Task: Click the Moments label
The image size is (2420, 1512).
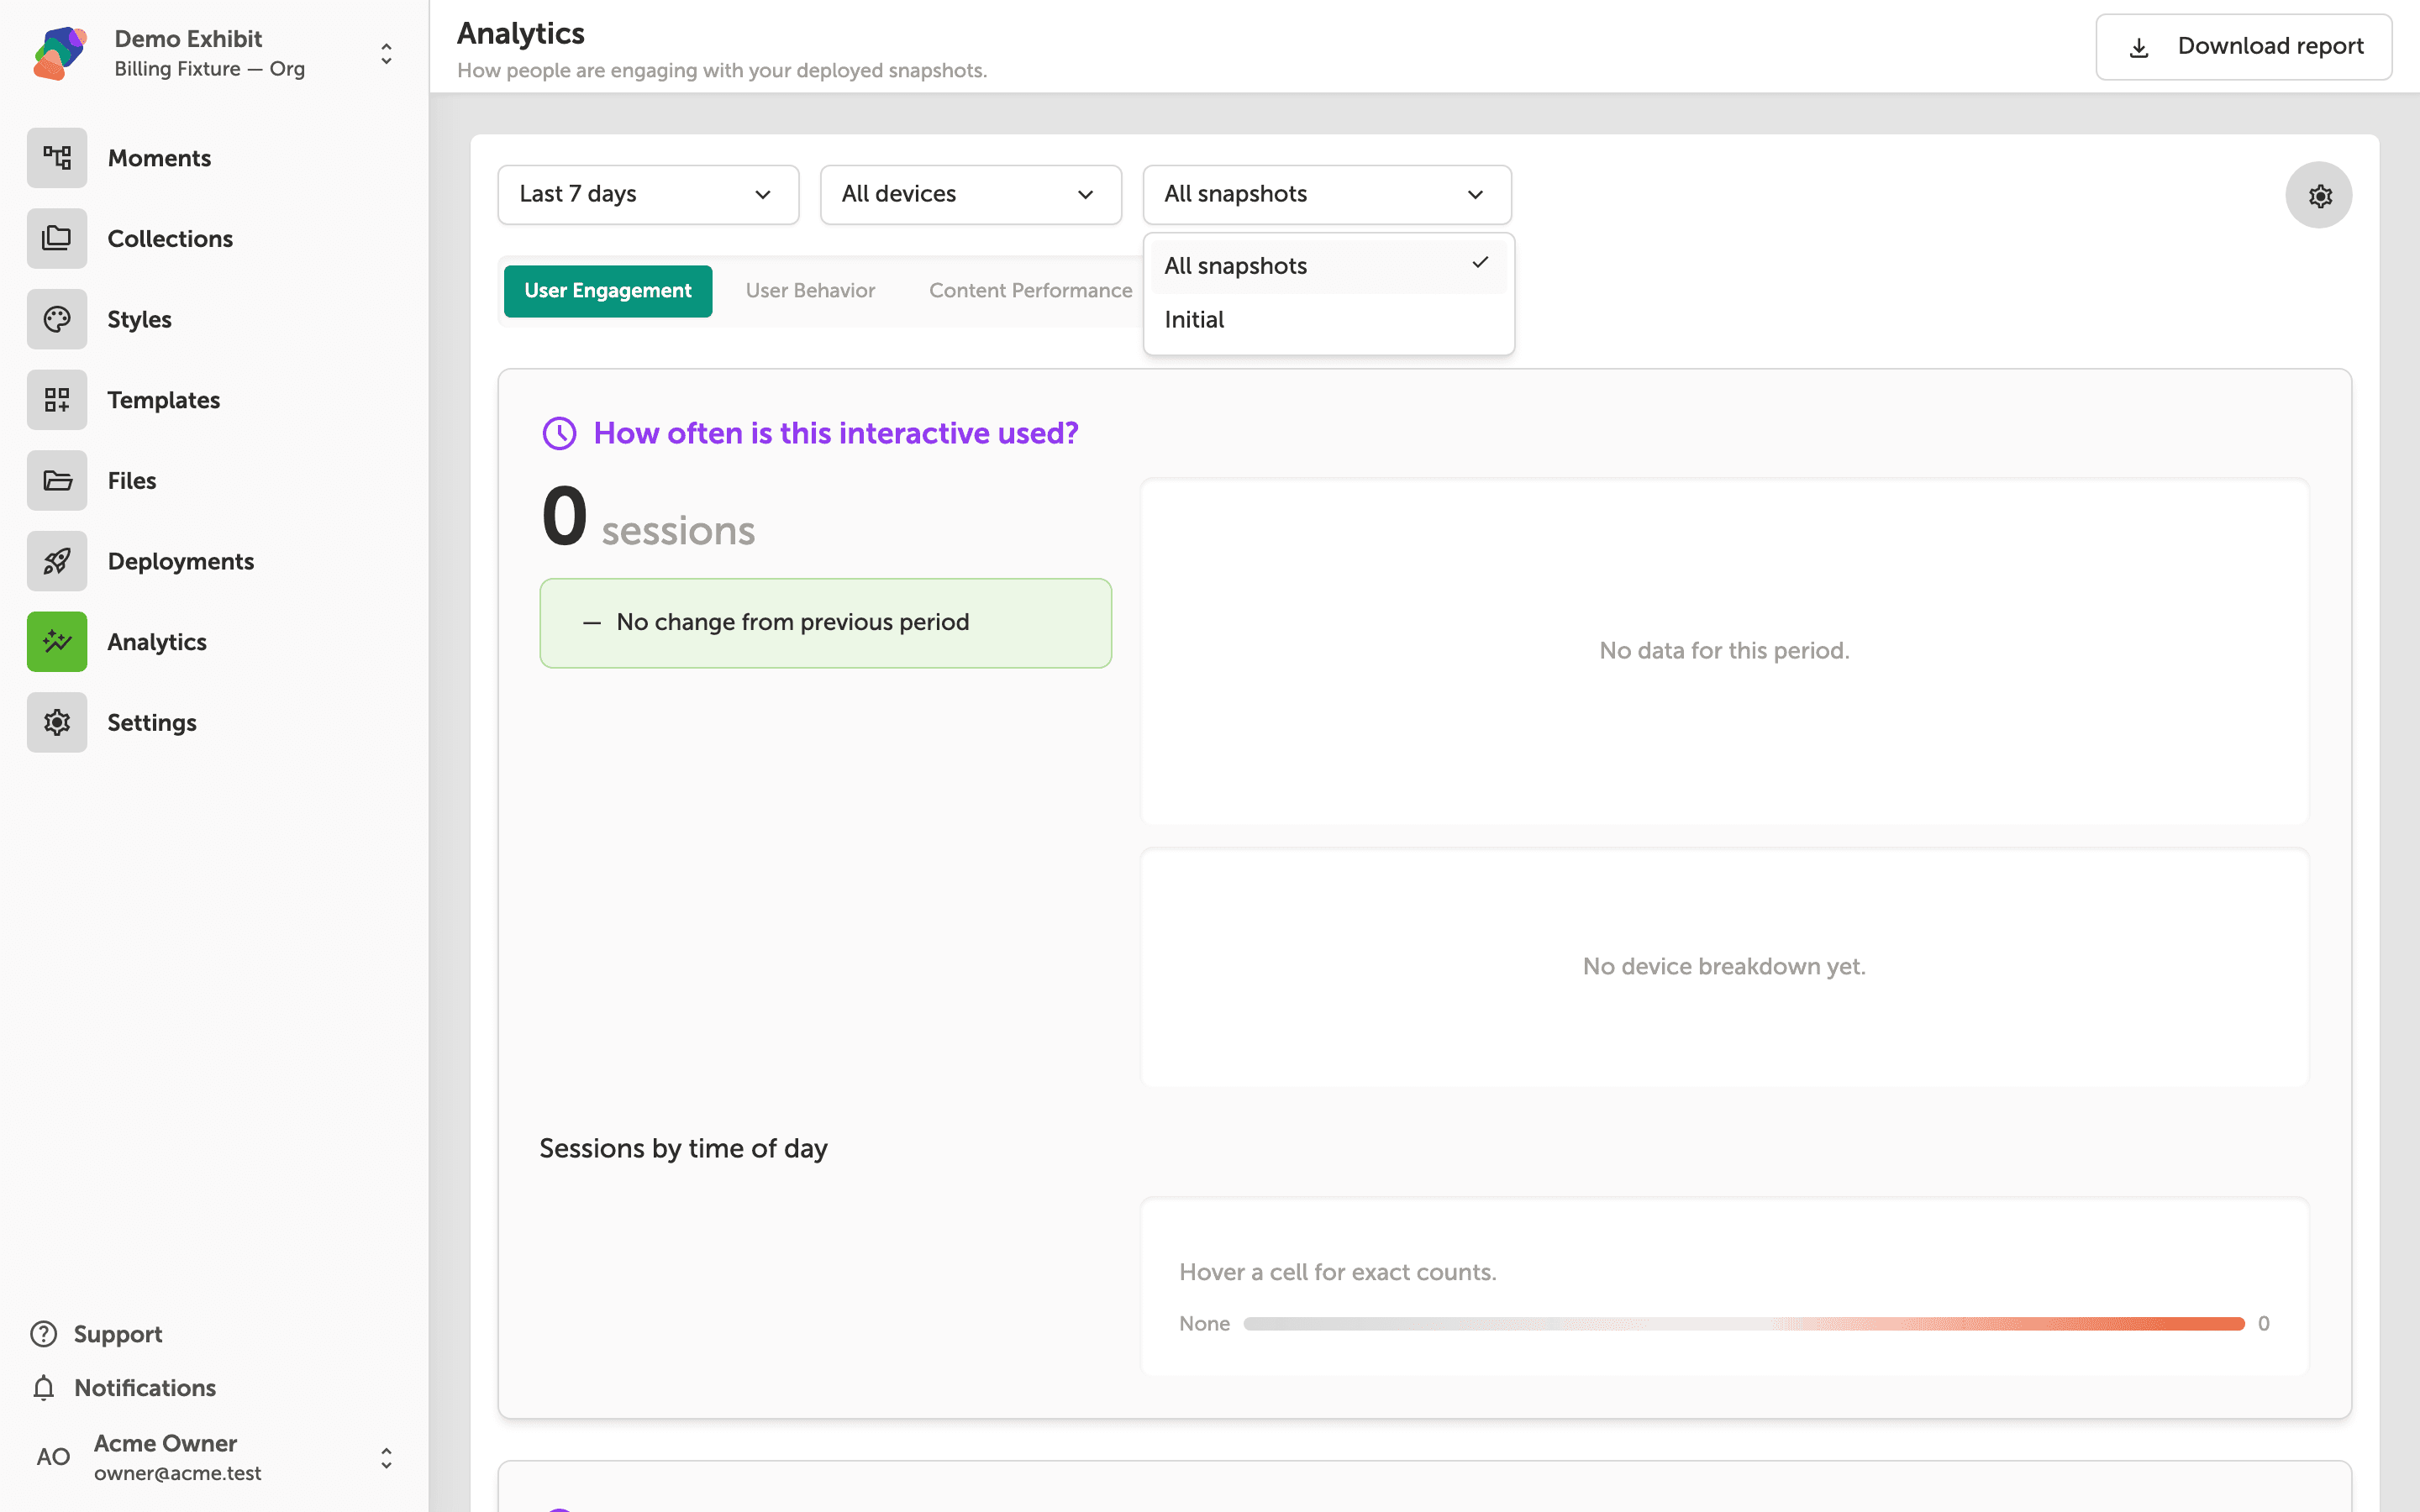Action: pos(159,158)
